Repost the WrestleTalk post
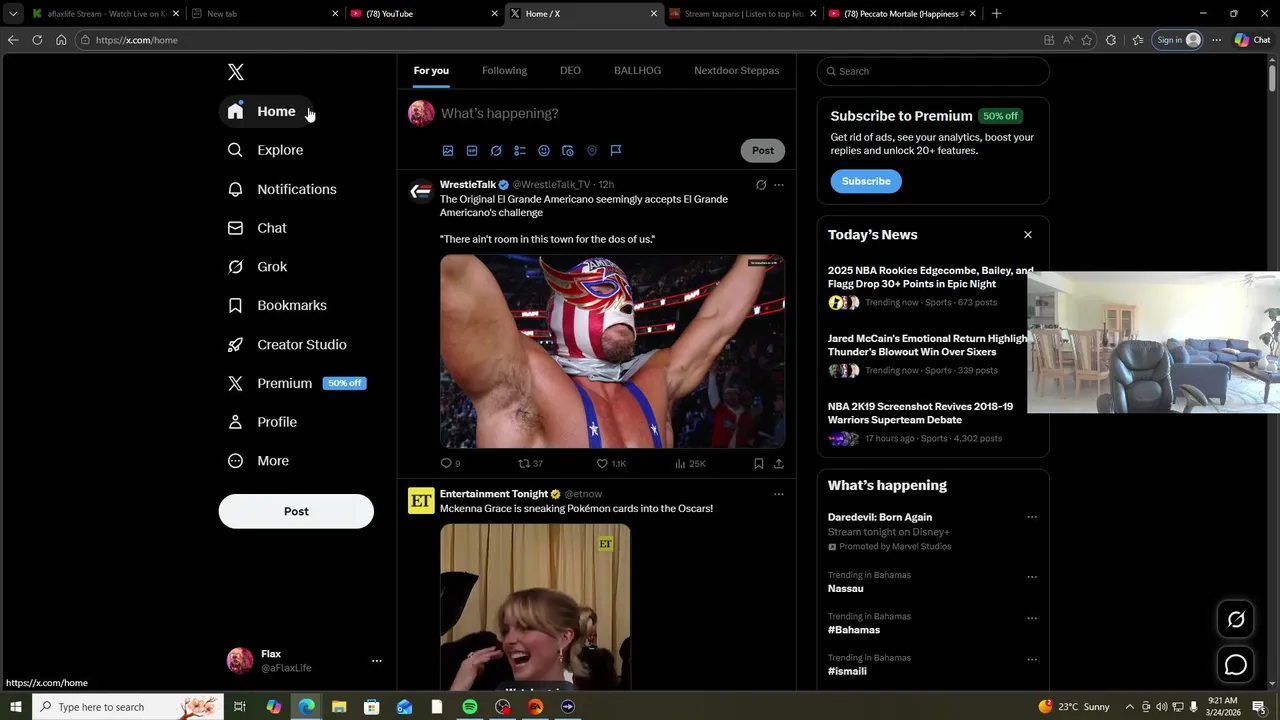Screen dimensions: 1280x720 (529, 464)
